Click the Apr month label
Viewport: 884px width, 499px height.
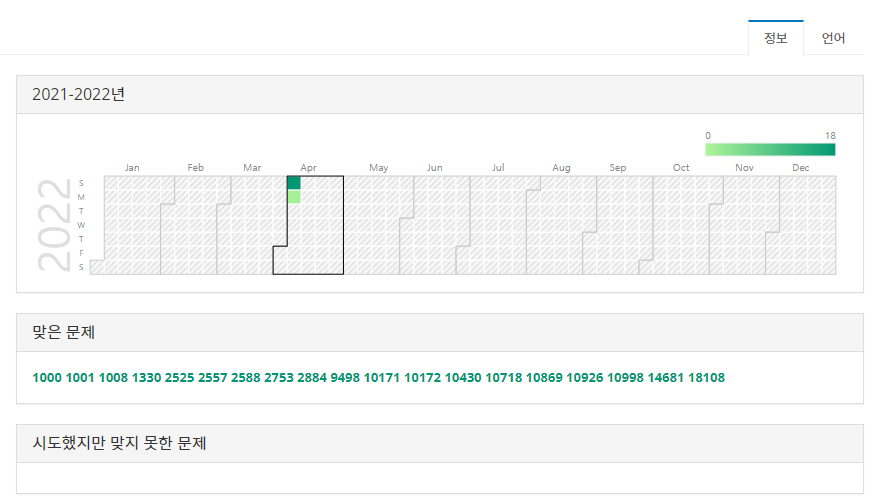(308, 167)
